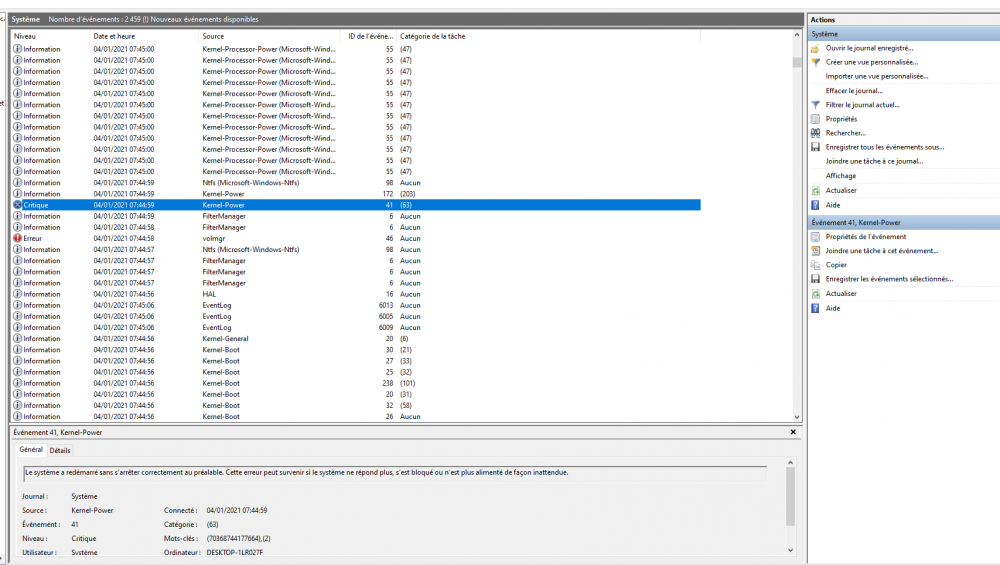Click the Mots-clés value (70368744177664),(2)
Screen dimensions: 1000x565
[239, 539]
